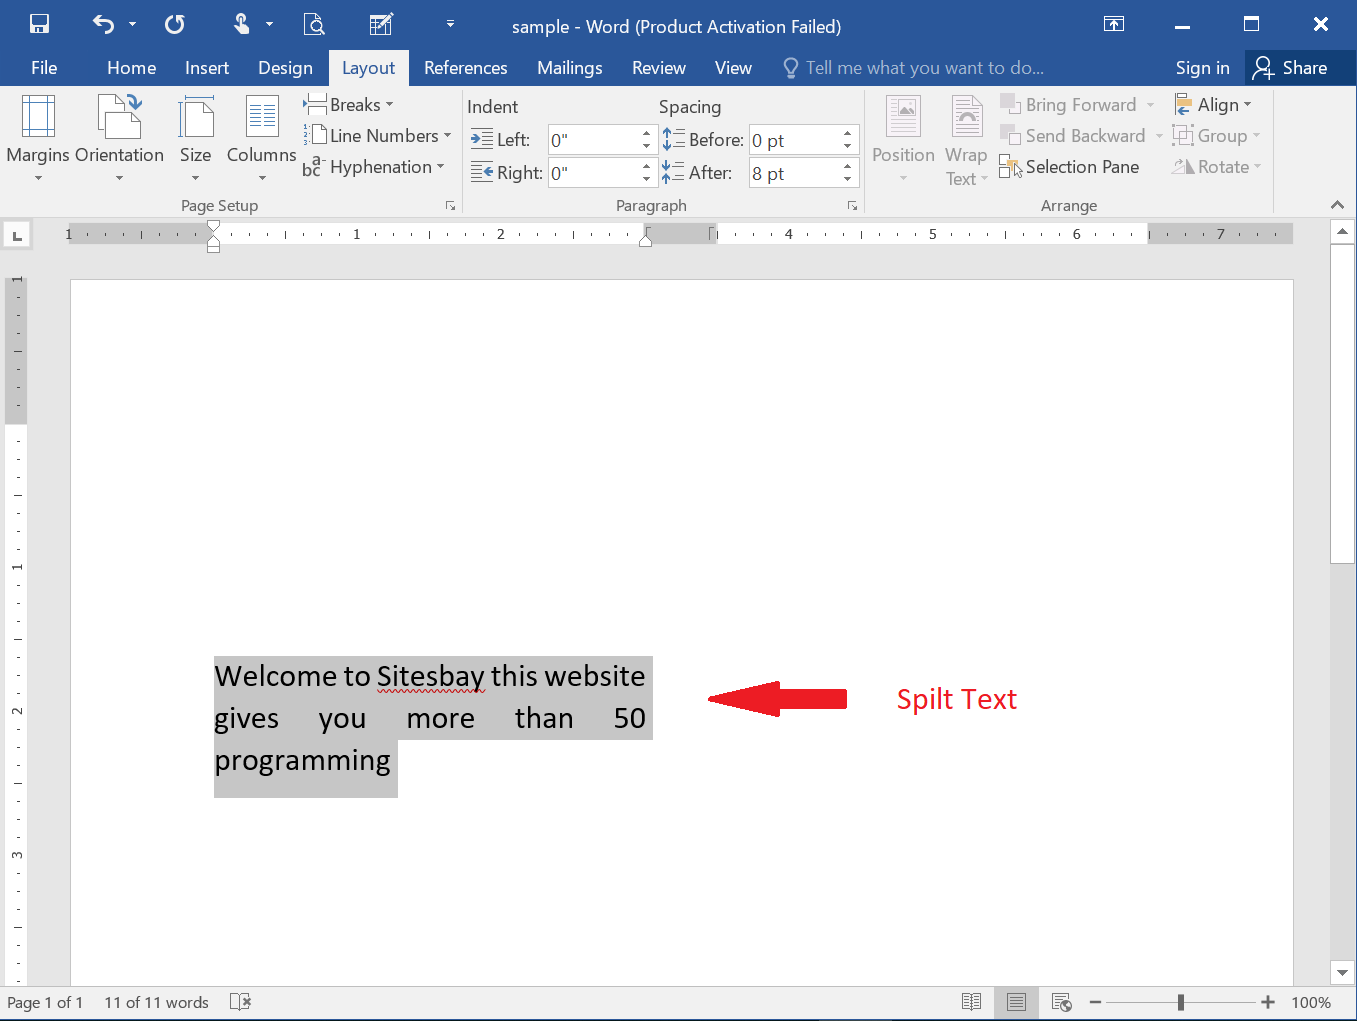The image size is (1357, 1021).
Task: Open the File menu
Action: click(x=44, y=68)
